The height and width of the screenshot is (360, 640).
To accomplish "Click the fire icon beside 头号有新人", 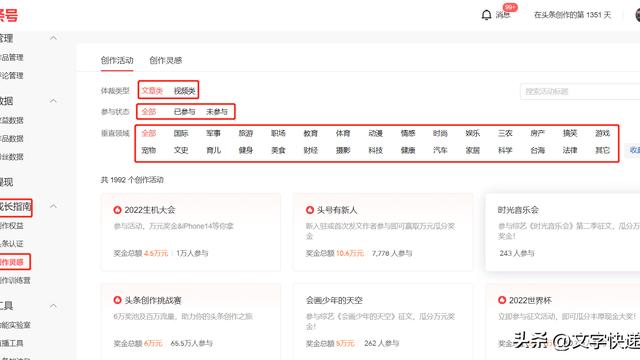I will click(310, 210).
